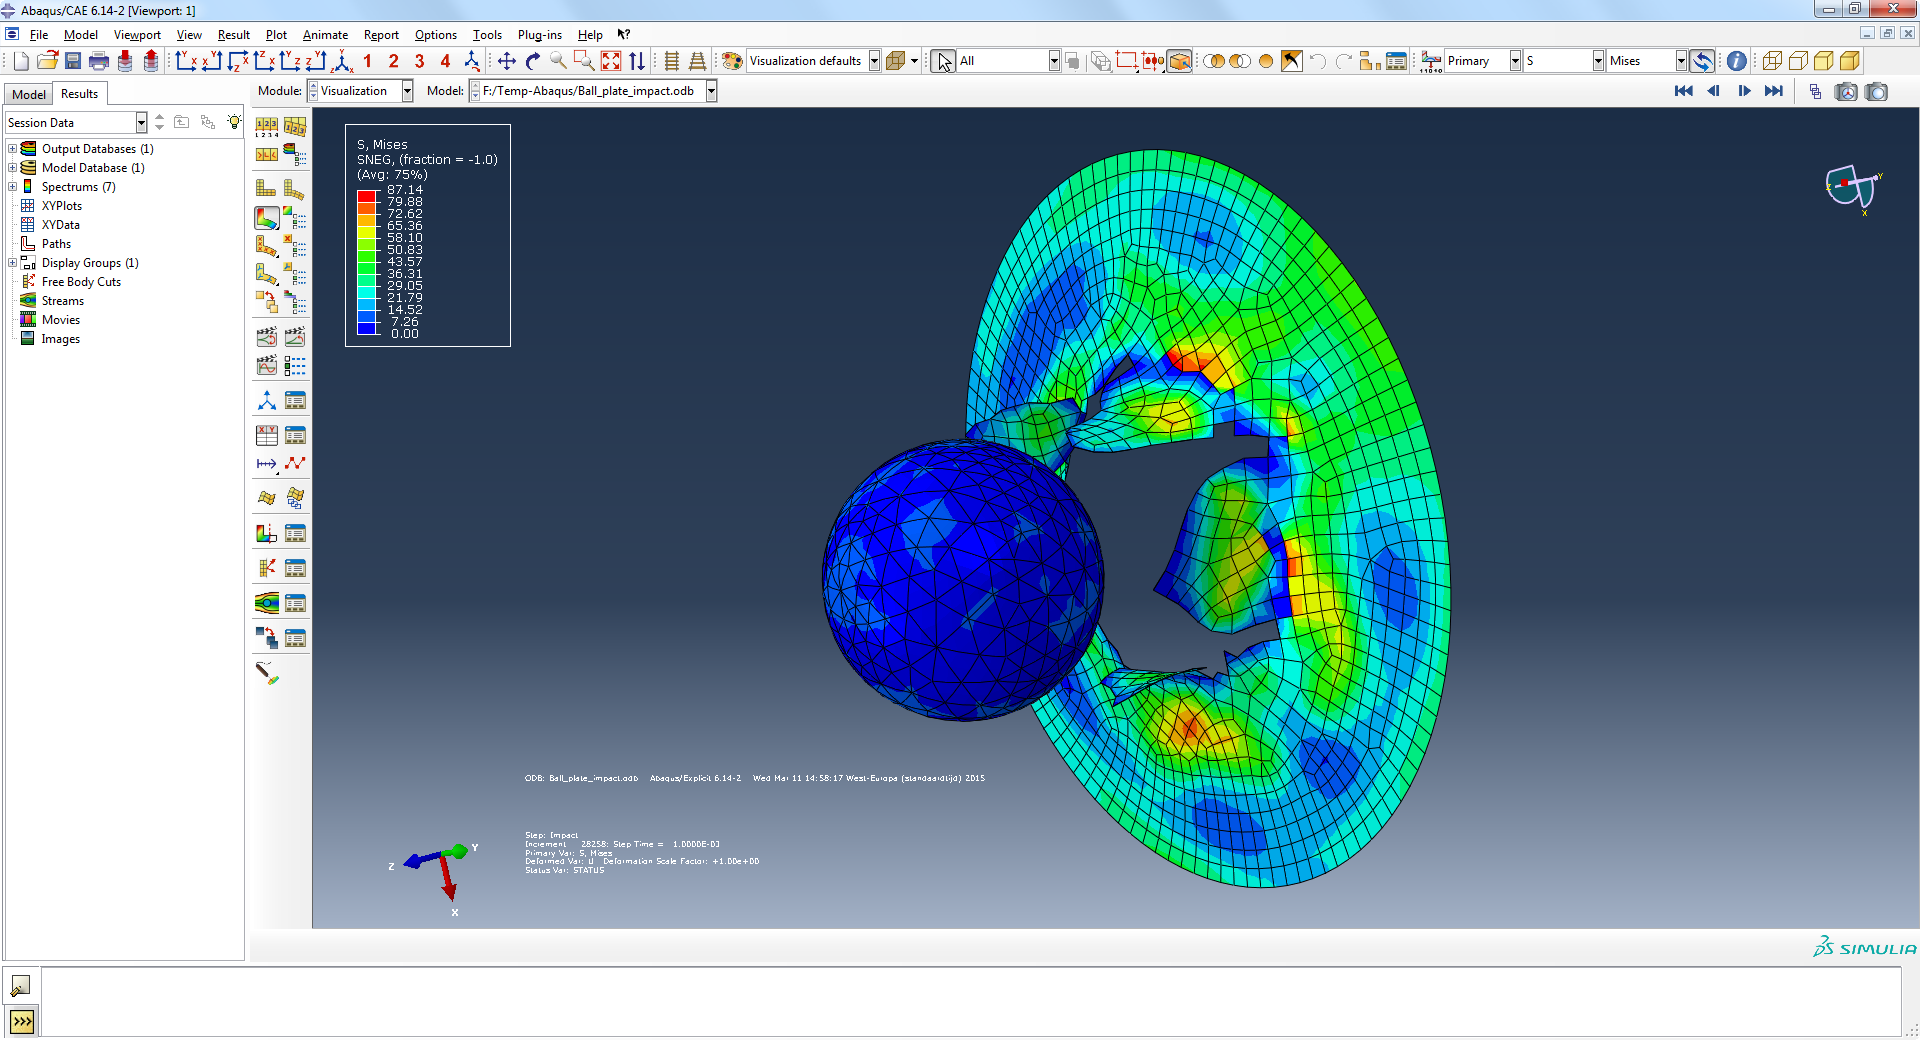Screen dimensions: 1920x1040
Task: Toggle the light bulb in Results tree header
Action: (x=234, y=122)
